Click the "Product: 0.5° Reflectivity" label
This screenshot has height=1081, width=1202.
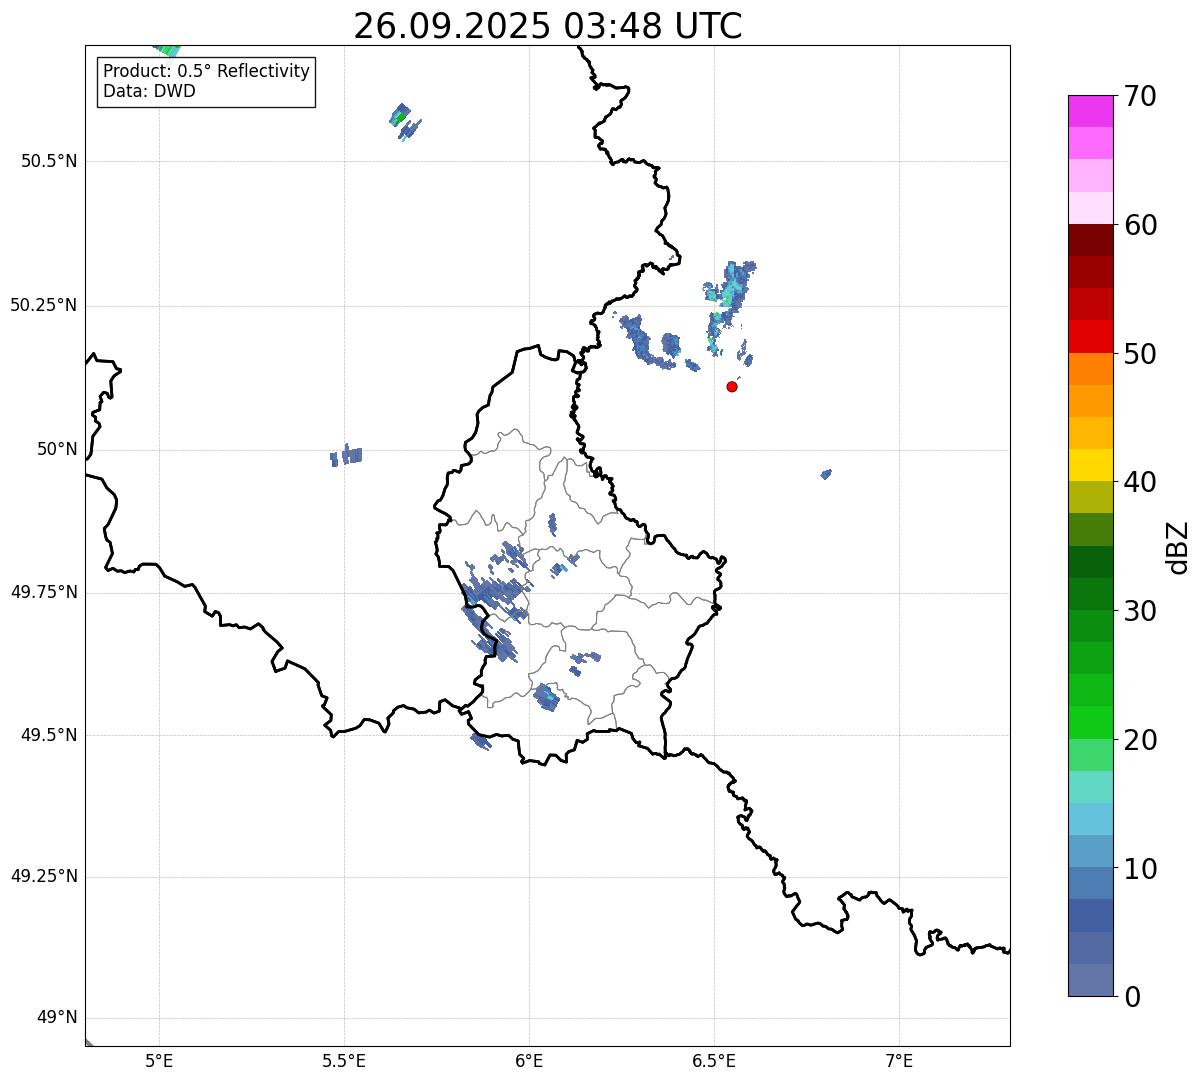[207, 71]
